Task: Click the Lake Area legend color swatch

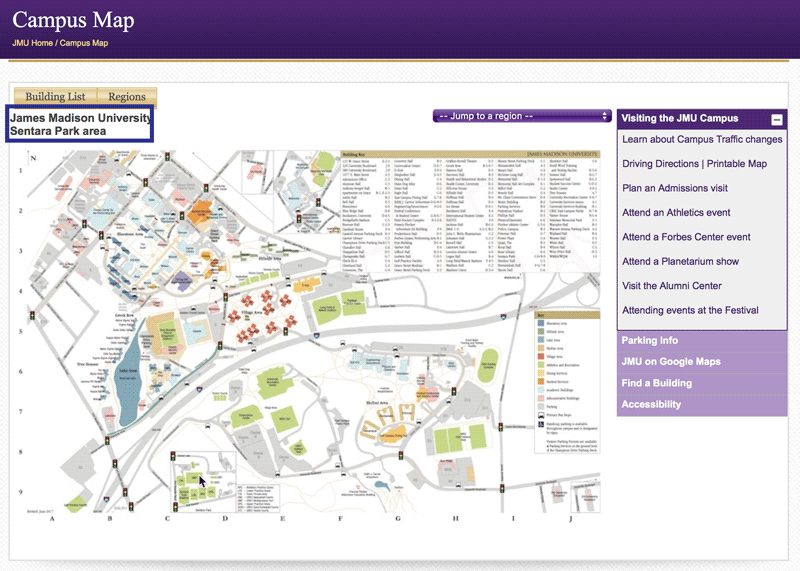Action: tap(541, 340)
